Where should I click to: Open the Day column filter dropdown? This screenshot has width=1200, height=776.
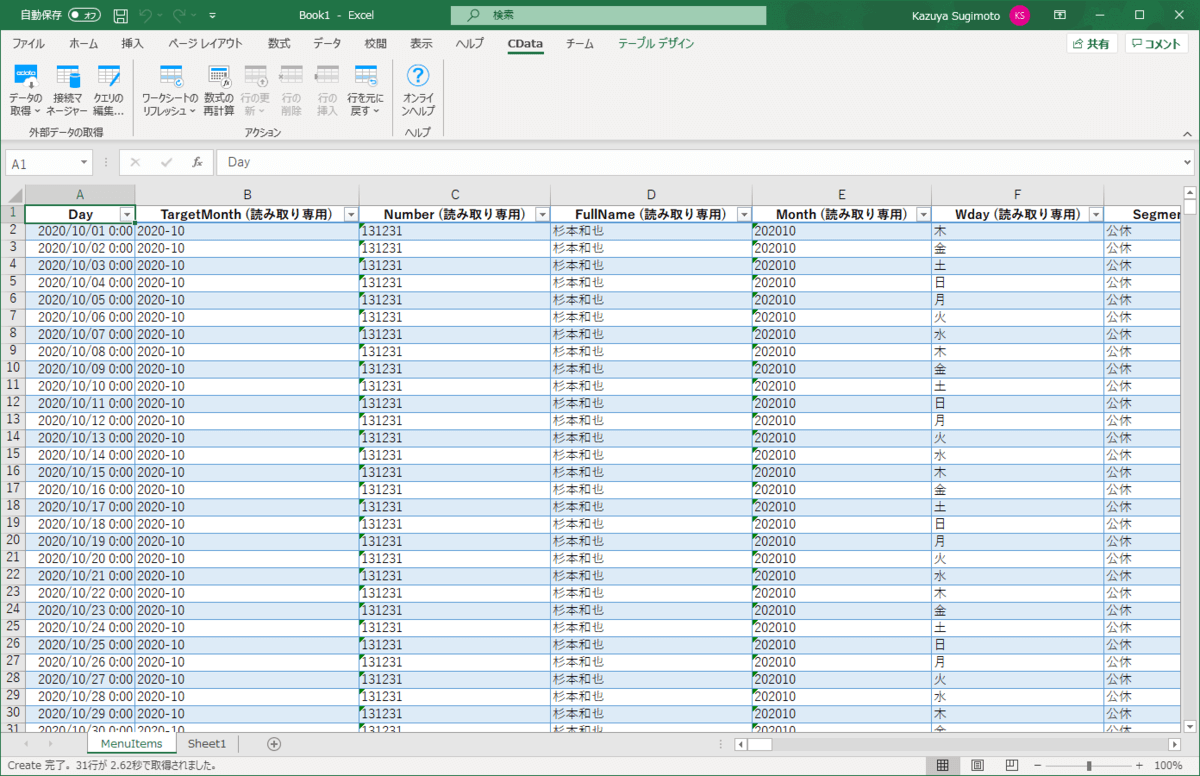(126, 214)
